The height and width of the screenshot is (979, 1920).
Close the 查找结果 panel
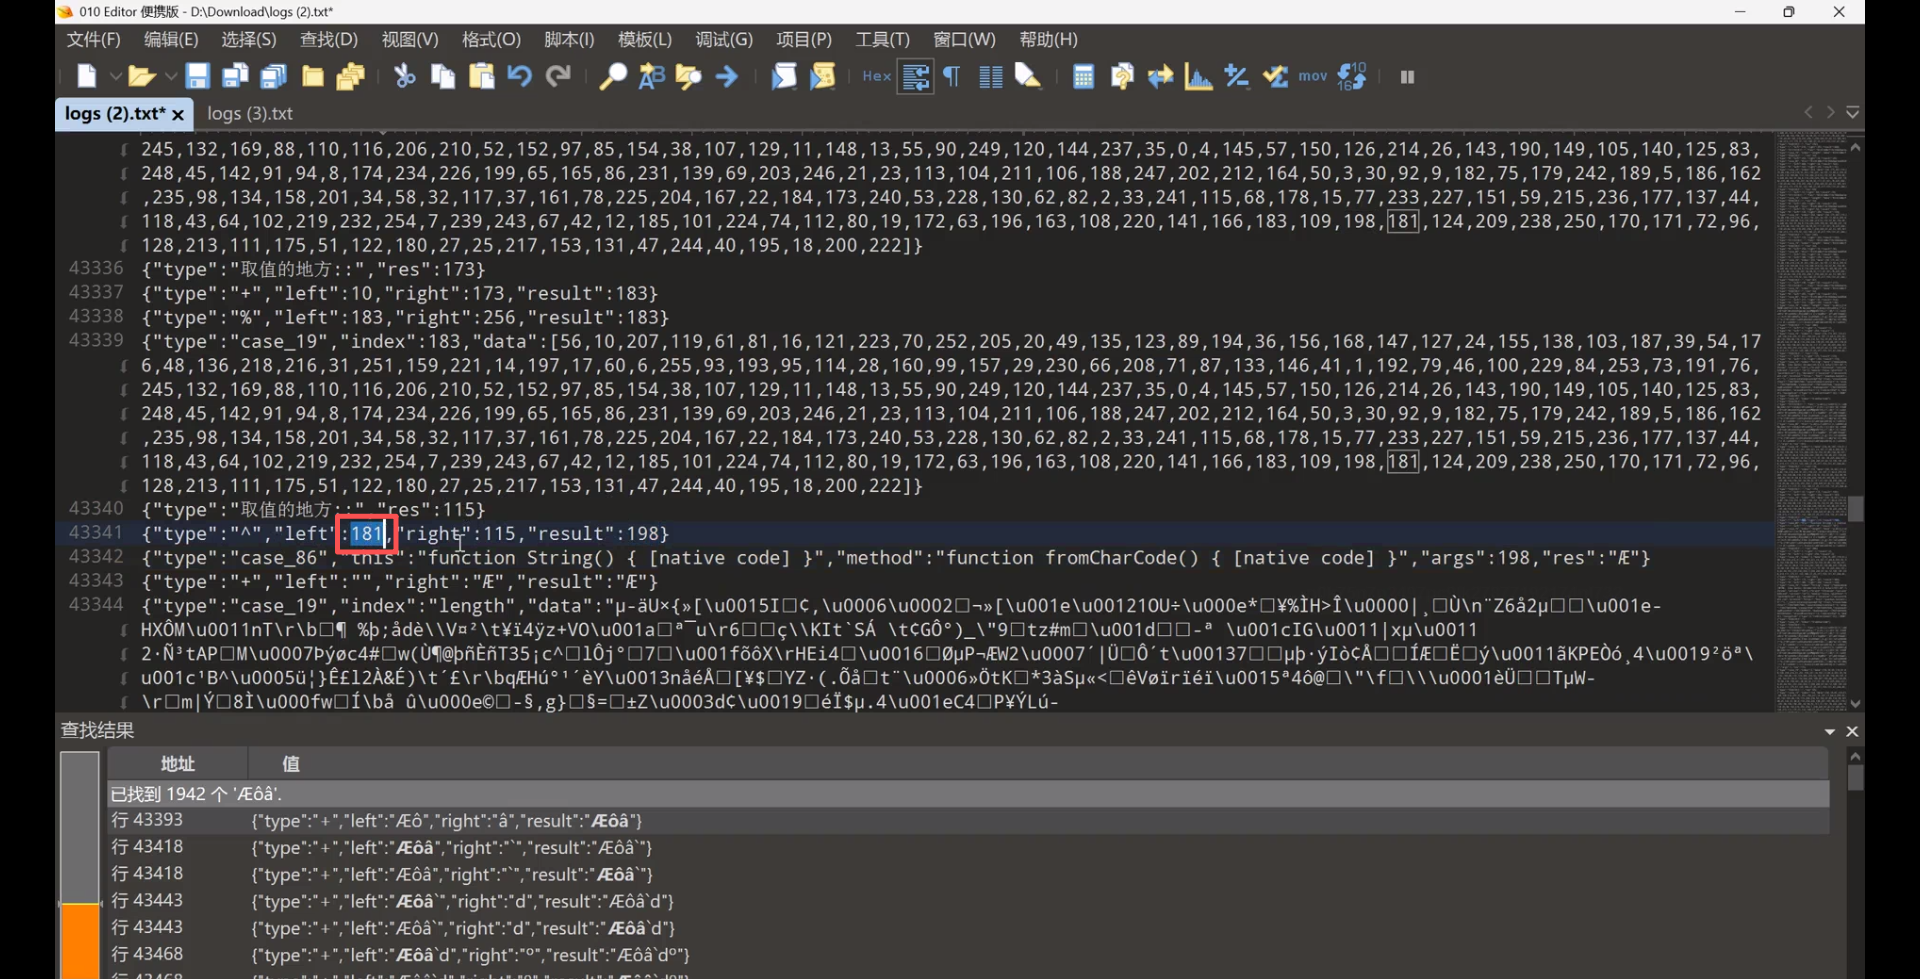point(1852,732)
